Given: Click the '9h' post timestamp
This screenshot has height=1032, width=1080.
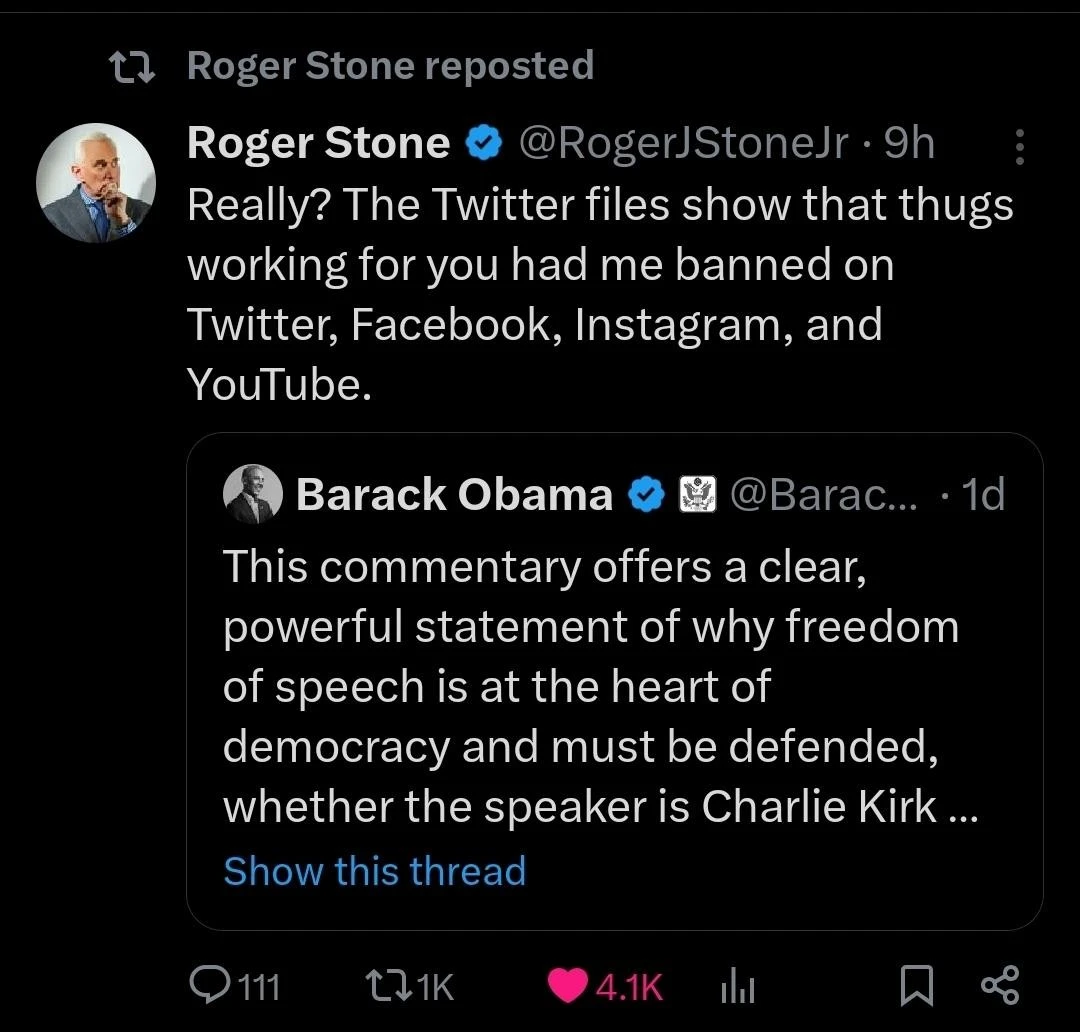Looking at the screenshot, I should point(909,145).
